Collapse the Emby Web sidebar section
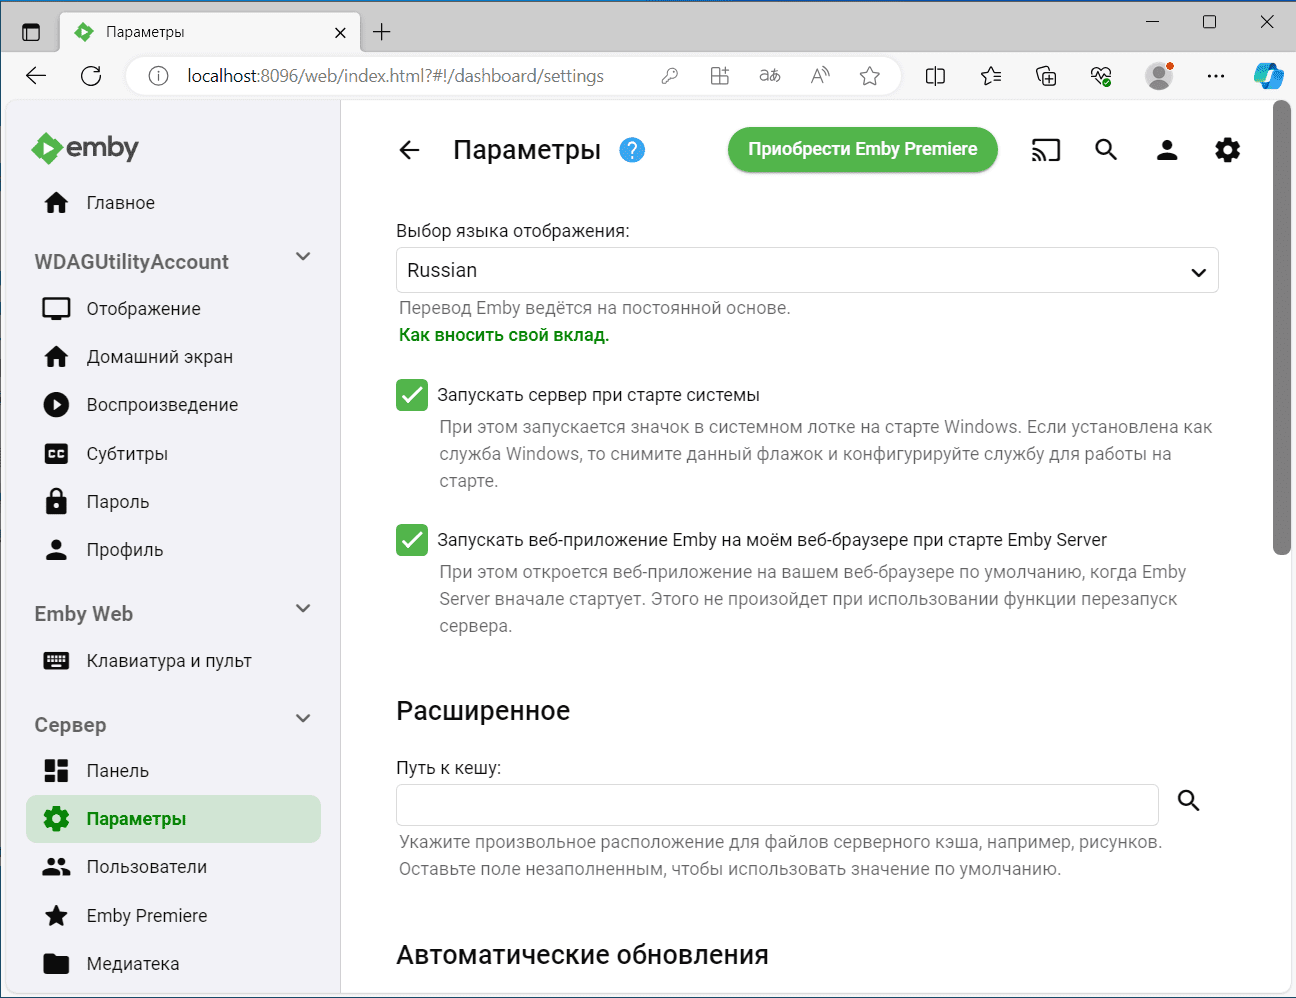The height and width of the screenshot is (998, 1296). coord(303,609)
